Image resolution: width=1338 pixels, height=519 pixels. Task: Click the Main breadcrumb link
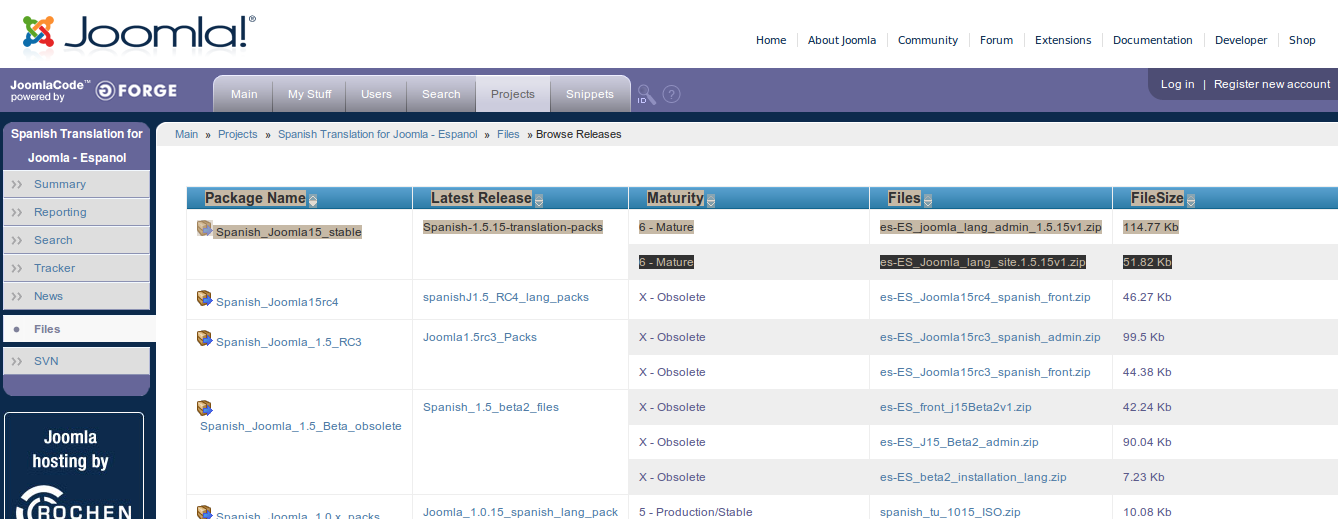187,134
